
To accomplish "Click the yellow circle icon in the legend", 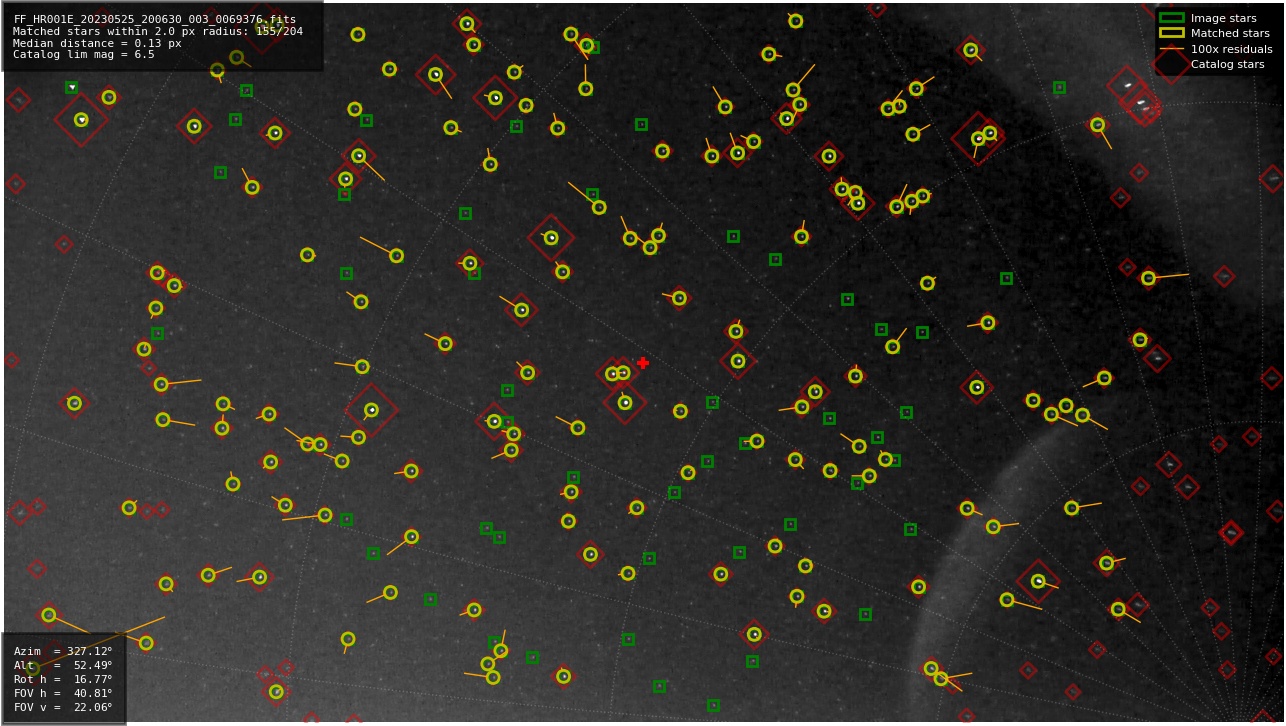I will coord(1171,33).
